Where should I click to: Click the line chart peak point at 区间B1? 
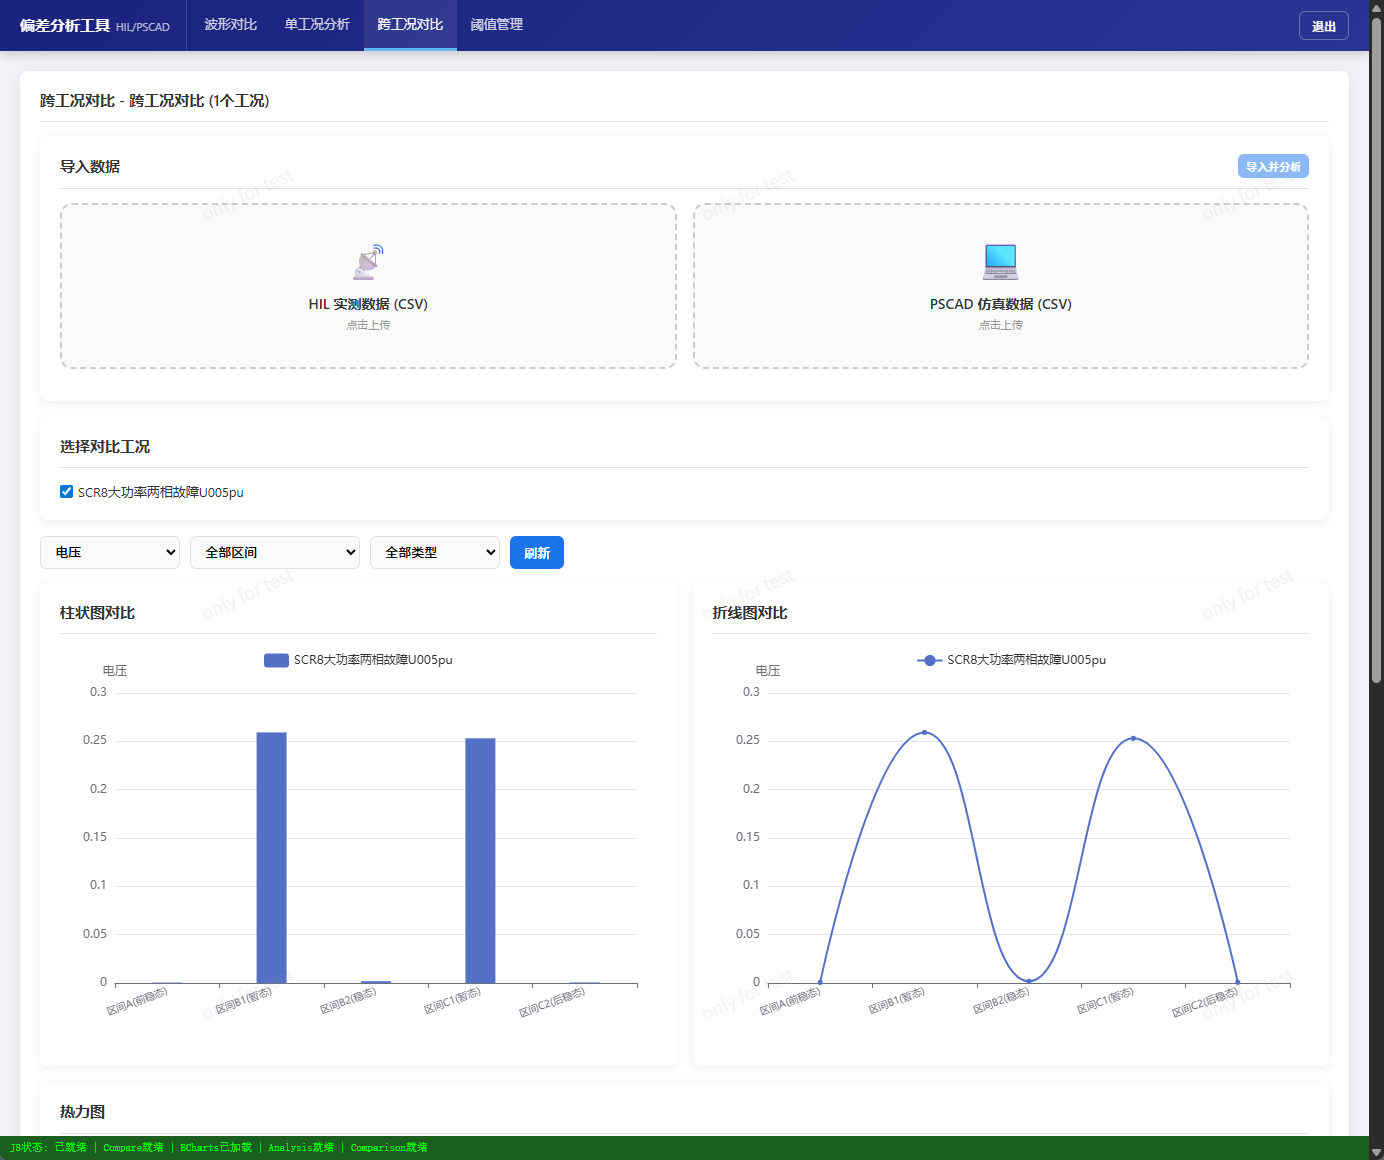pyautogui.click(x=924, y=733)
